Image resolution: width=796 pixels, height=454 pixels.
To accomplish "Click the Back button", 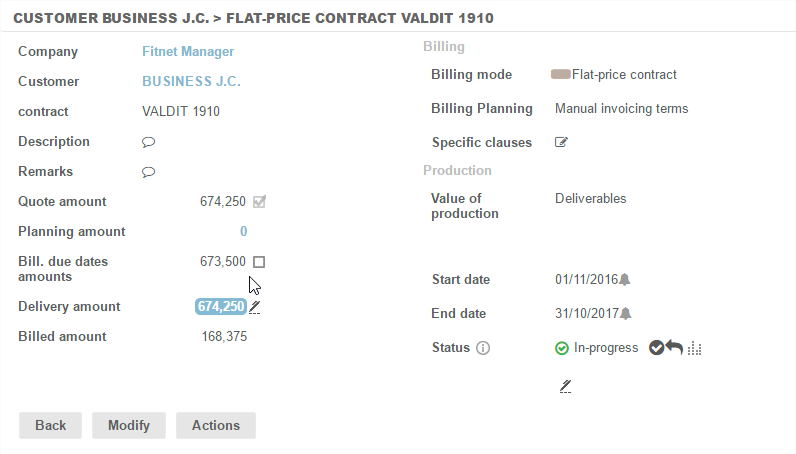I will pyautogui.click(x=50, y=425).
